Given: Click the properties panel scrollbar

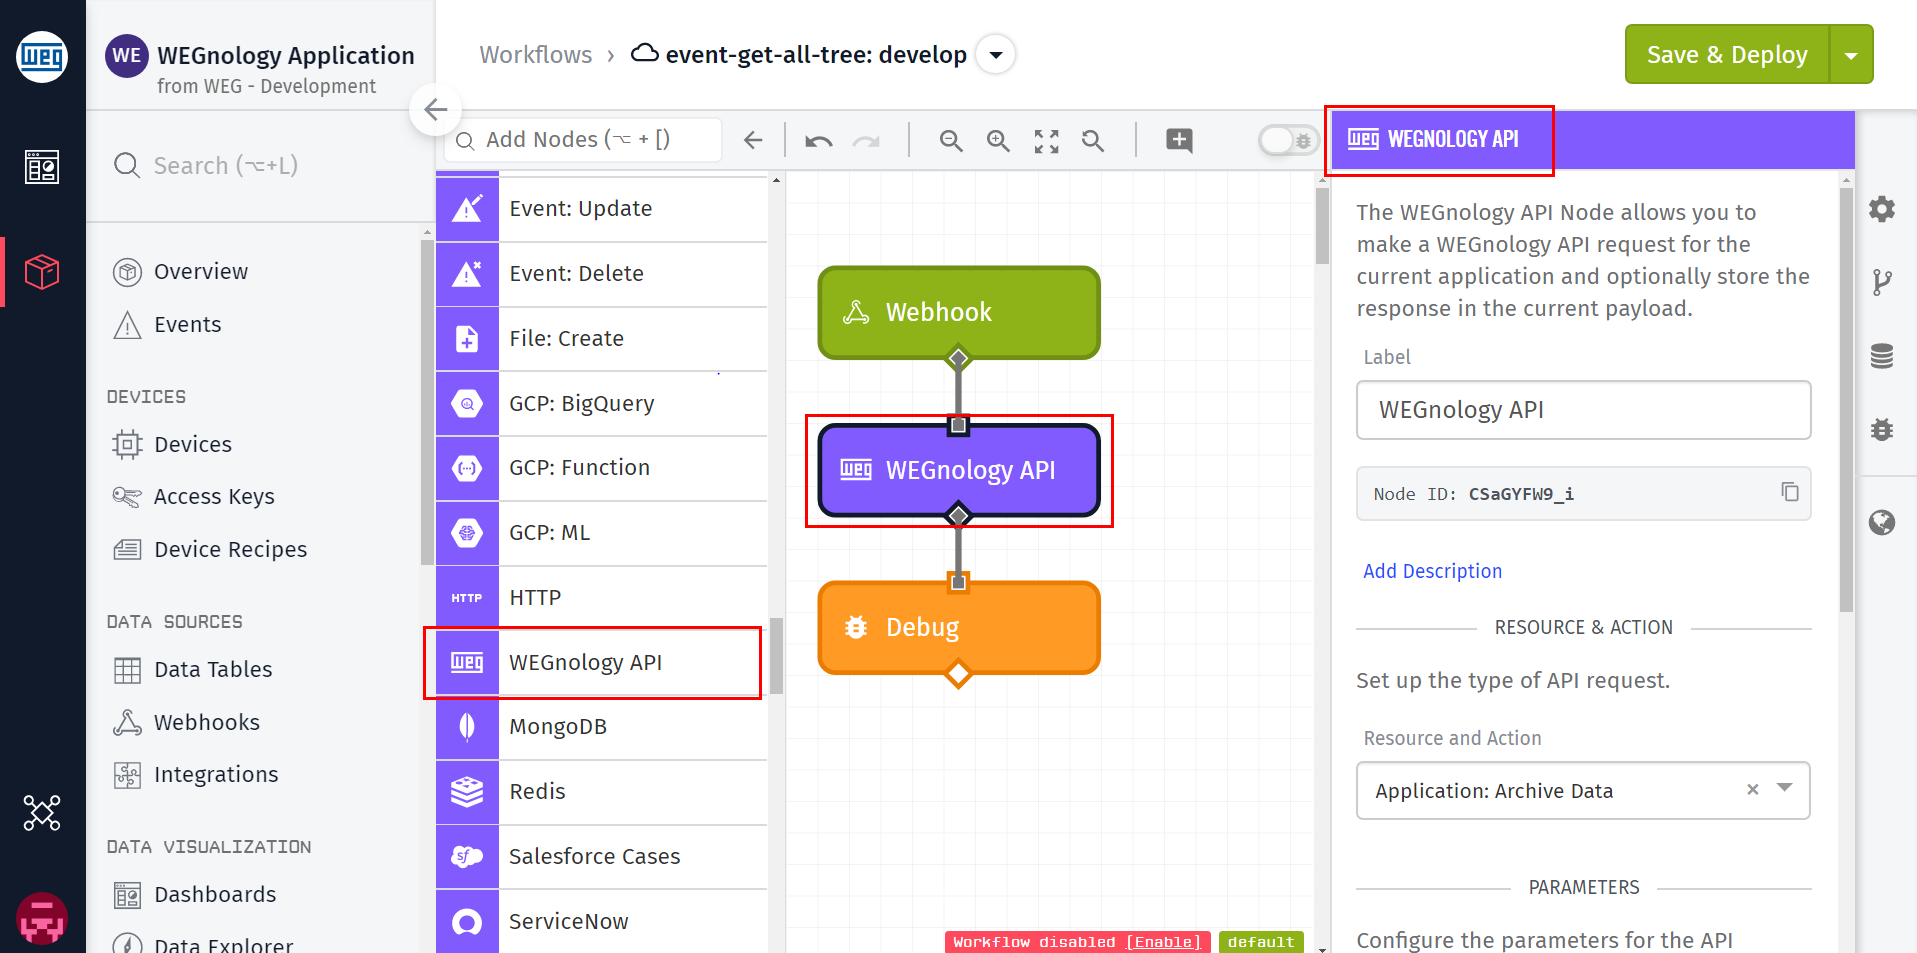Looking at the screenshot, I should click(x=1846, y=400).
